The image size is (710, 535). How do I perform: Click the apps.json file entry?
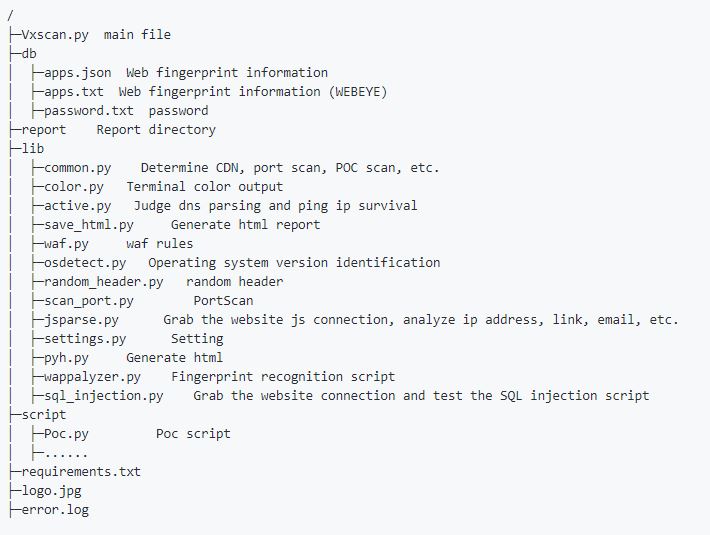[77, 73]
